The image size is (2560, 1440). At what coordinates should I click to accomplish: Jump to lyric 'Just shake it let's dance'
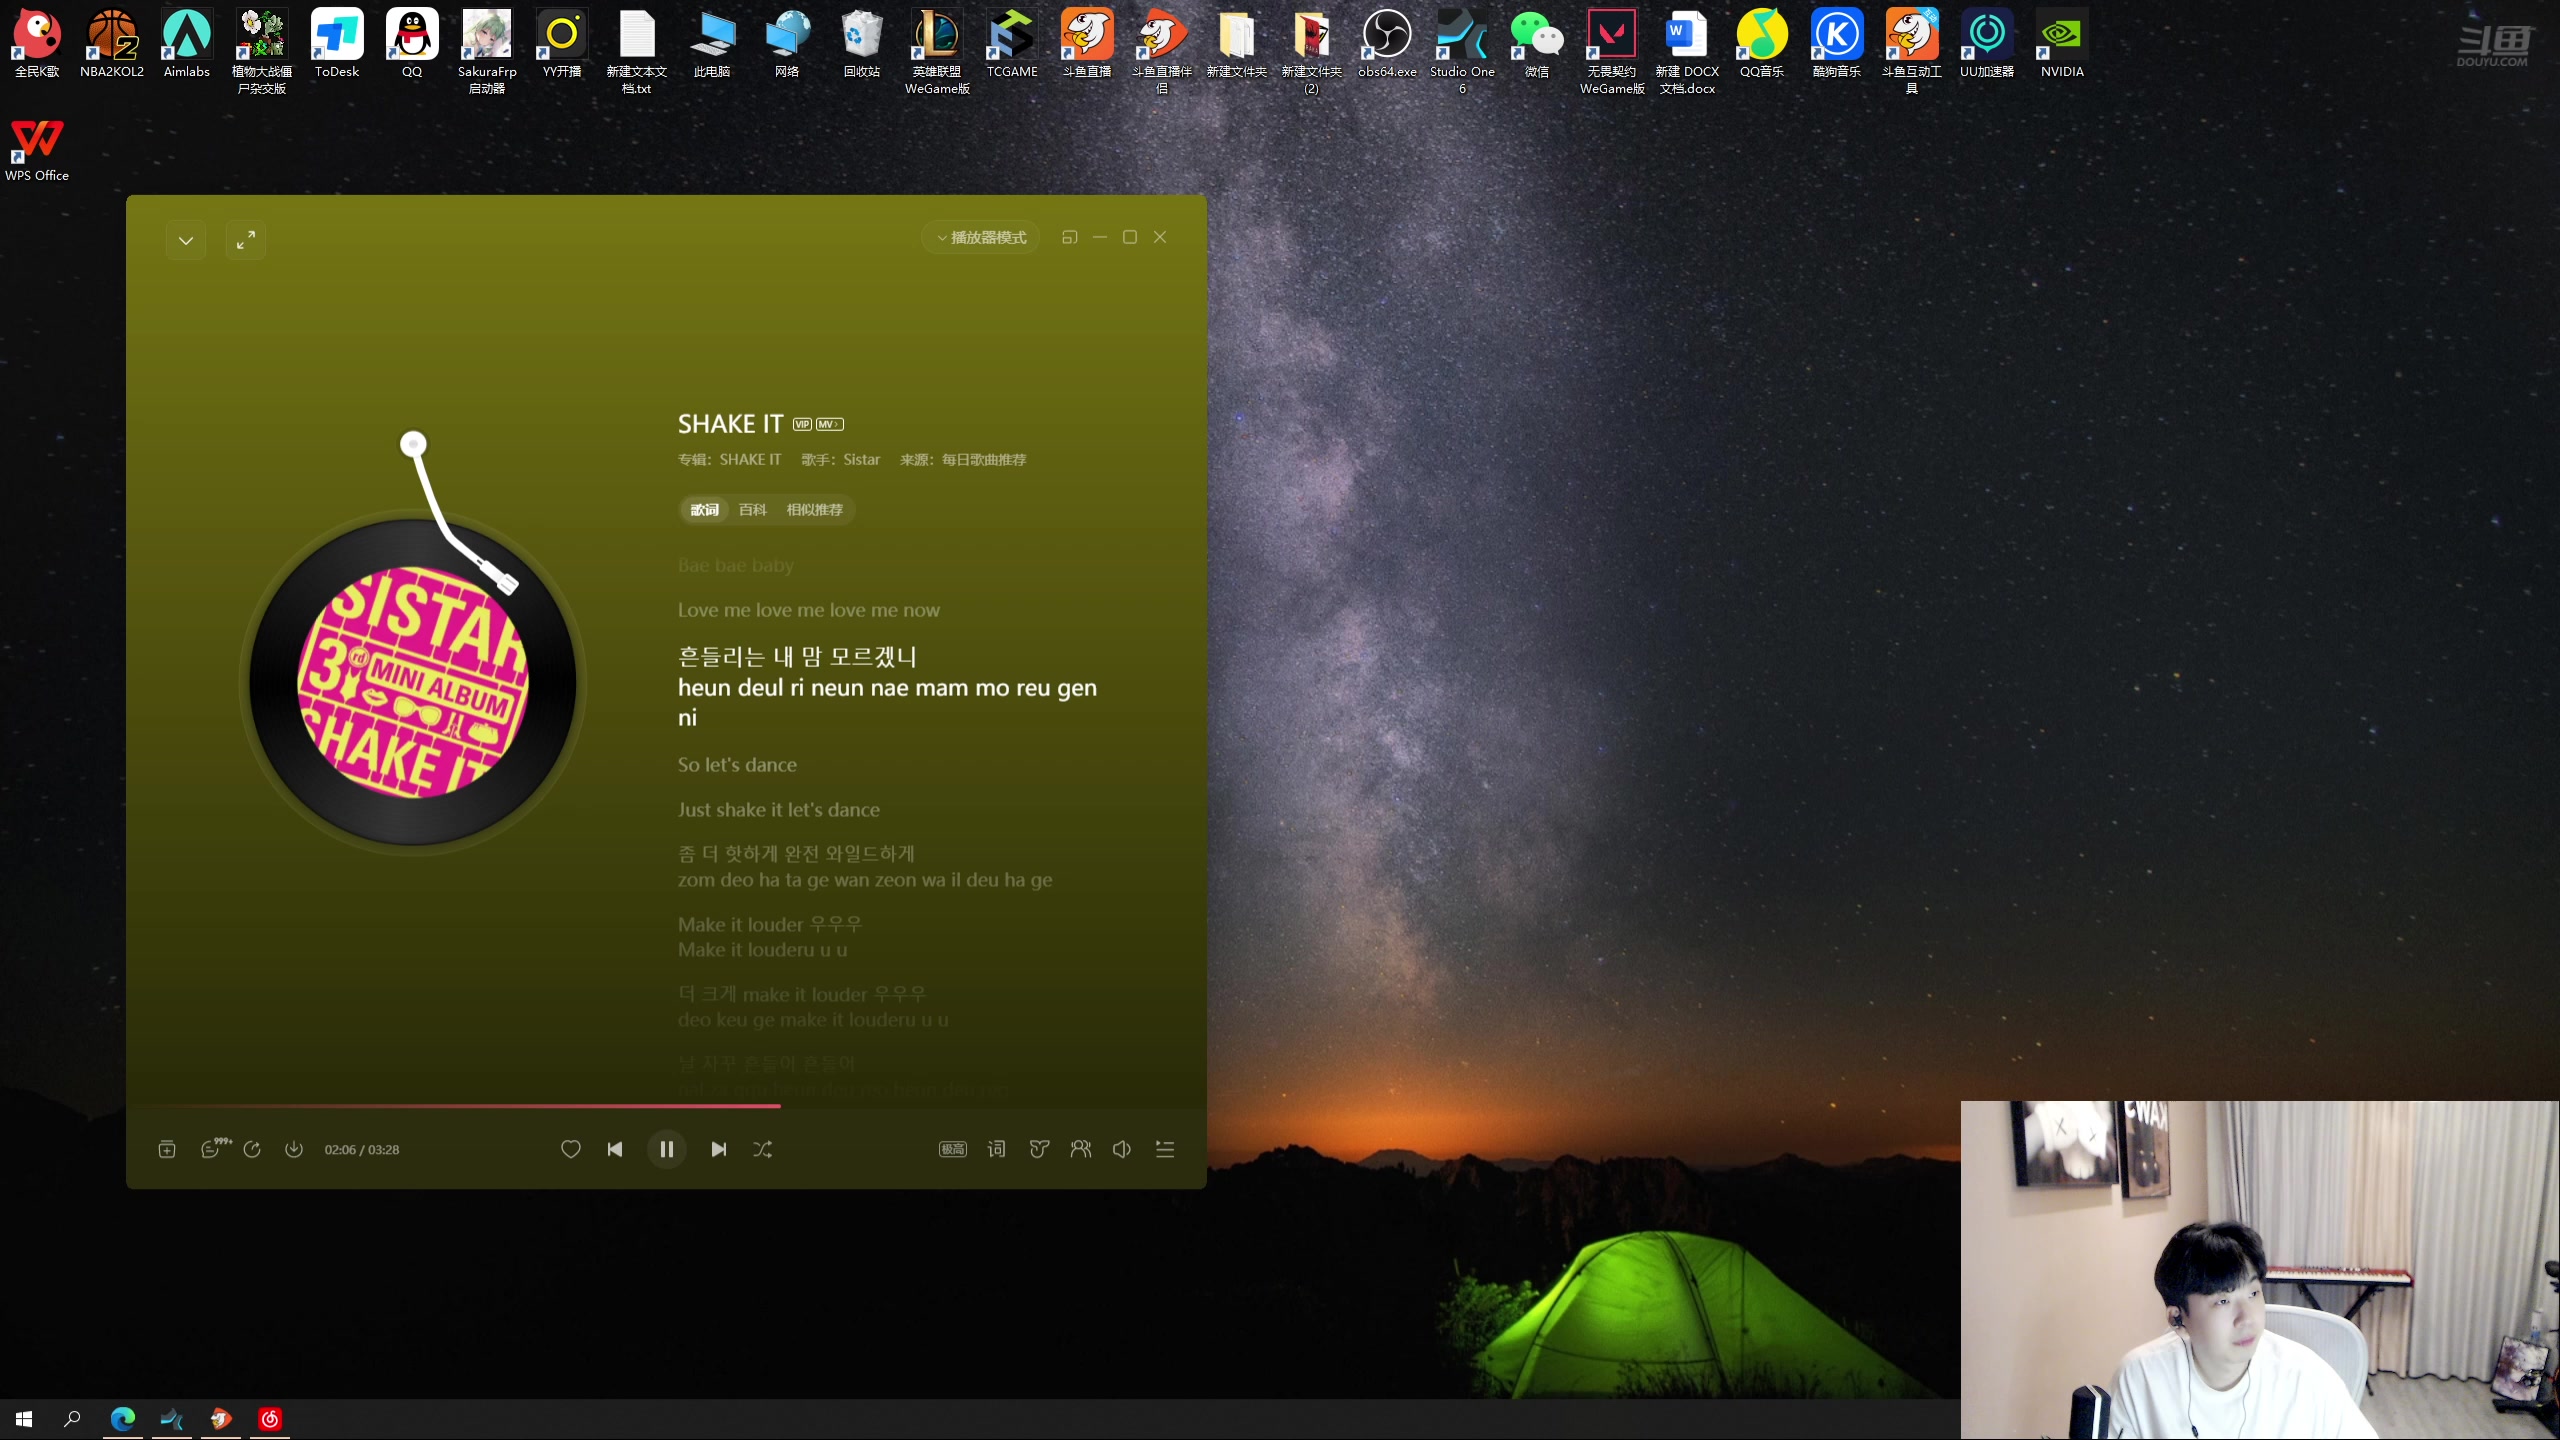[778, 810]
